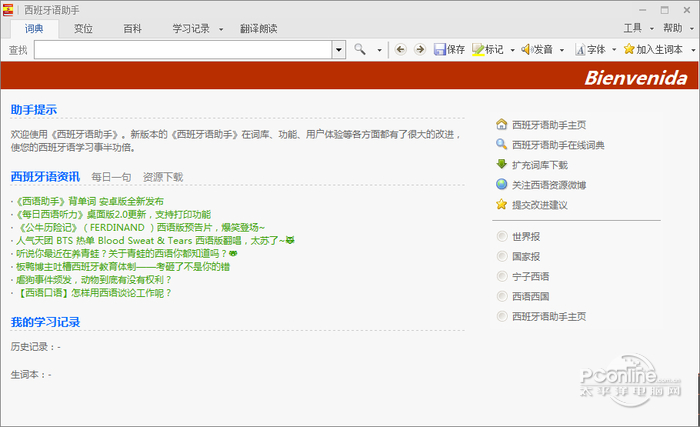Viewport: 700px width, 427px height.
Task: Open 板鸭博主吐槽西班牙教育体制 link
Action: 123,267
